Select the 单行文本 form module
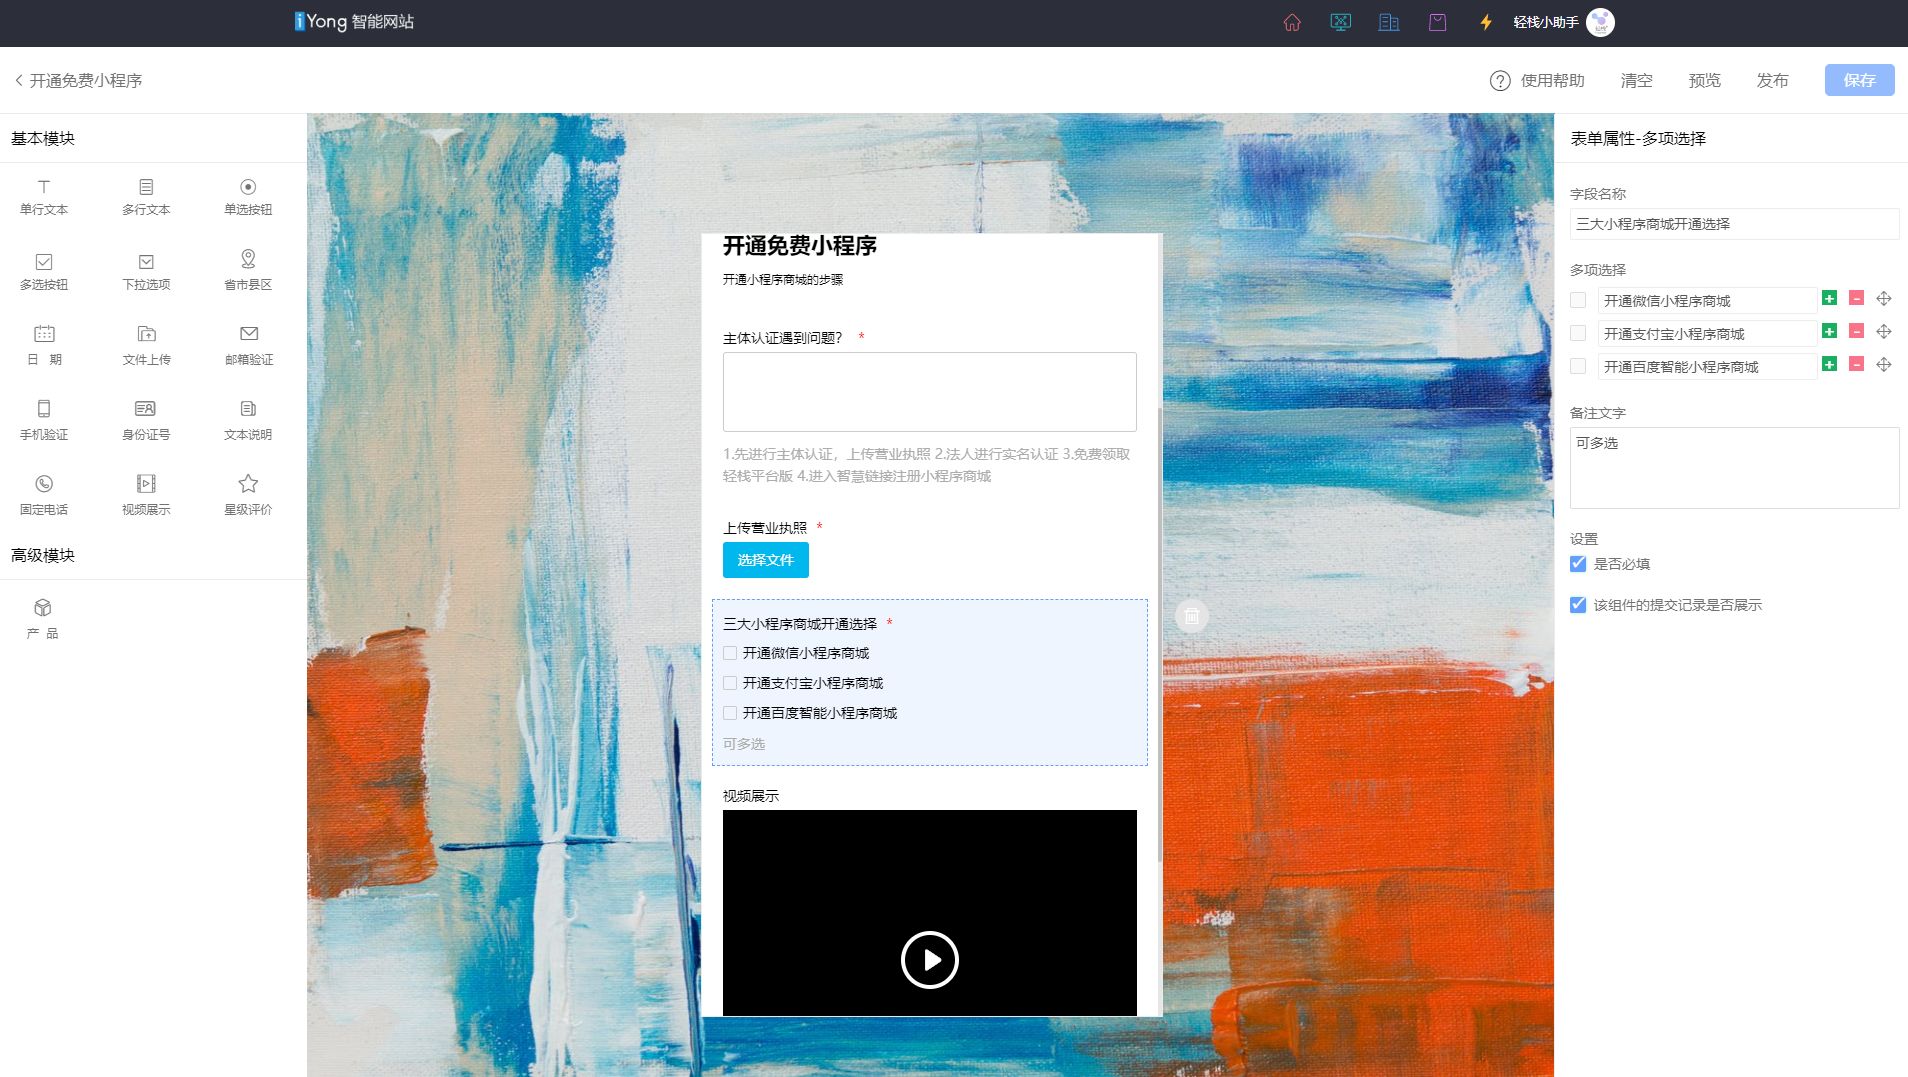Screen dimensions: 1908x1077 [x=43, y=195]
